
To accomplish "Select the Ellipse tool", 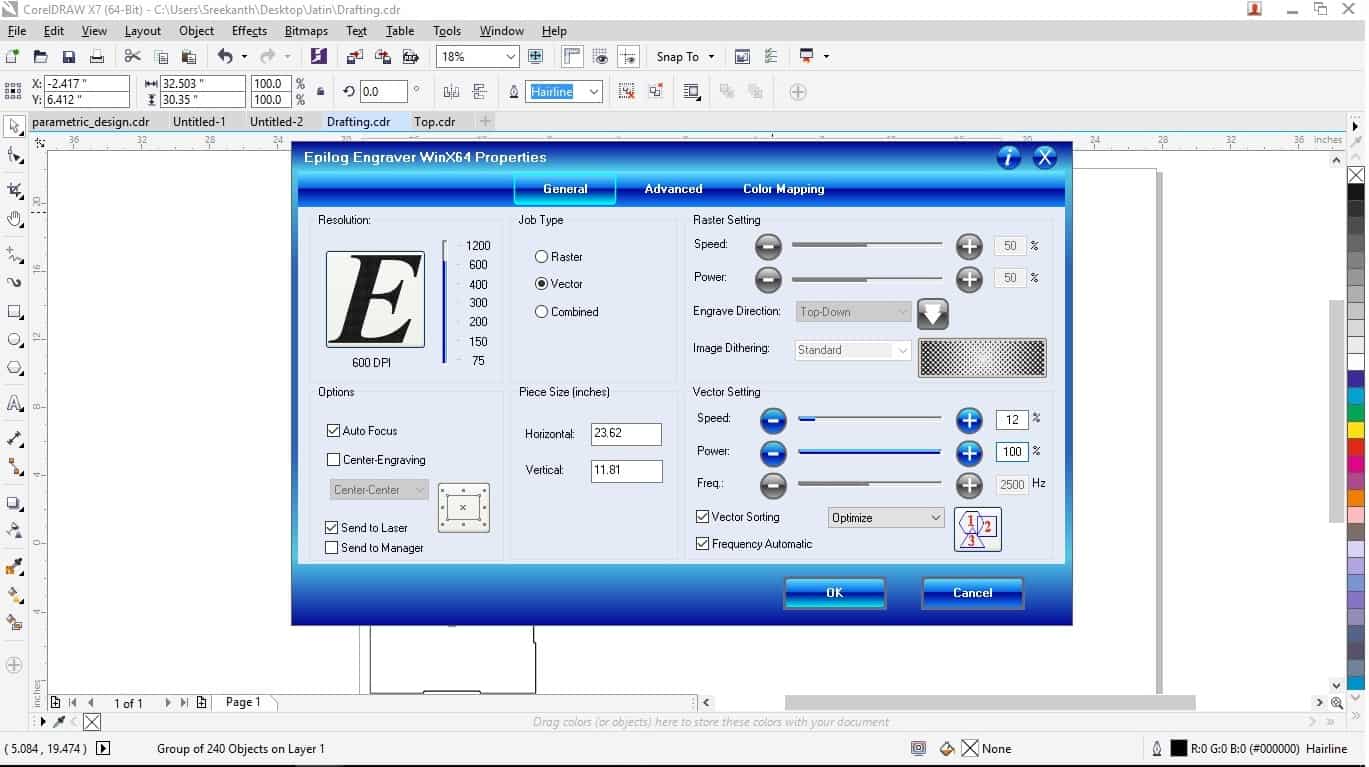I will (x=14, y=340).
